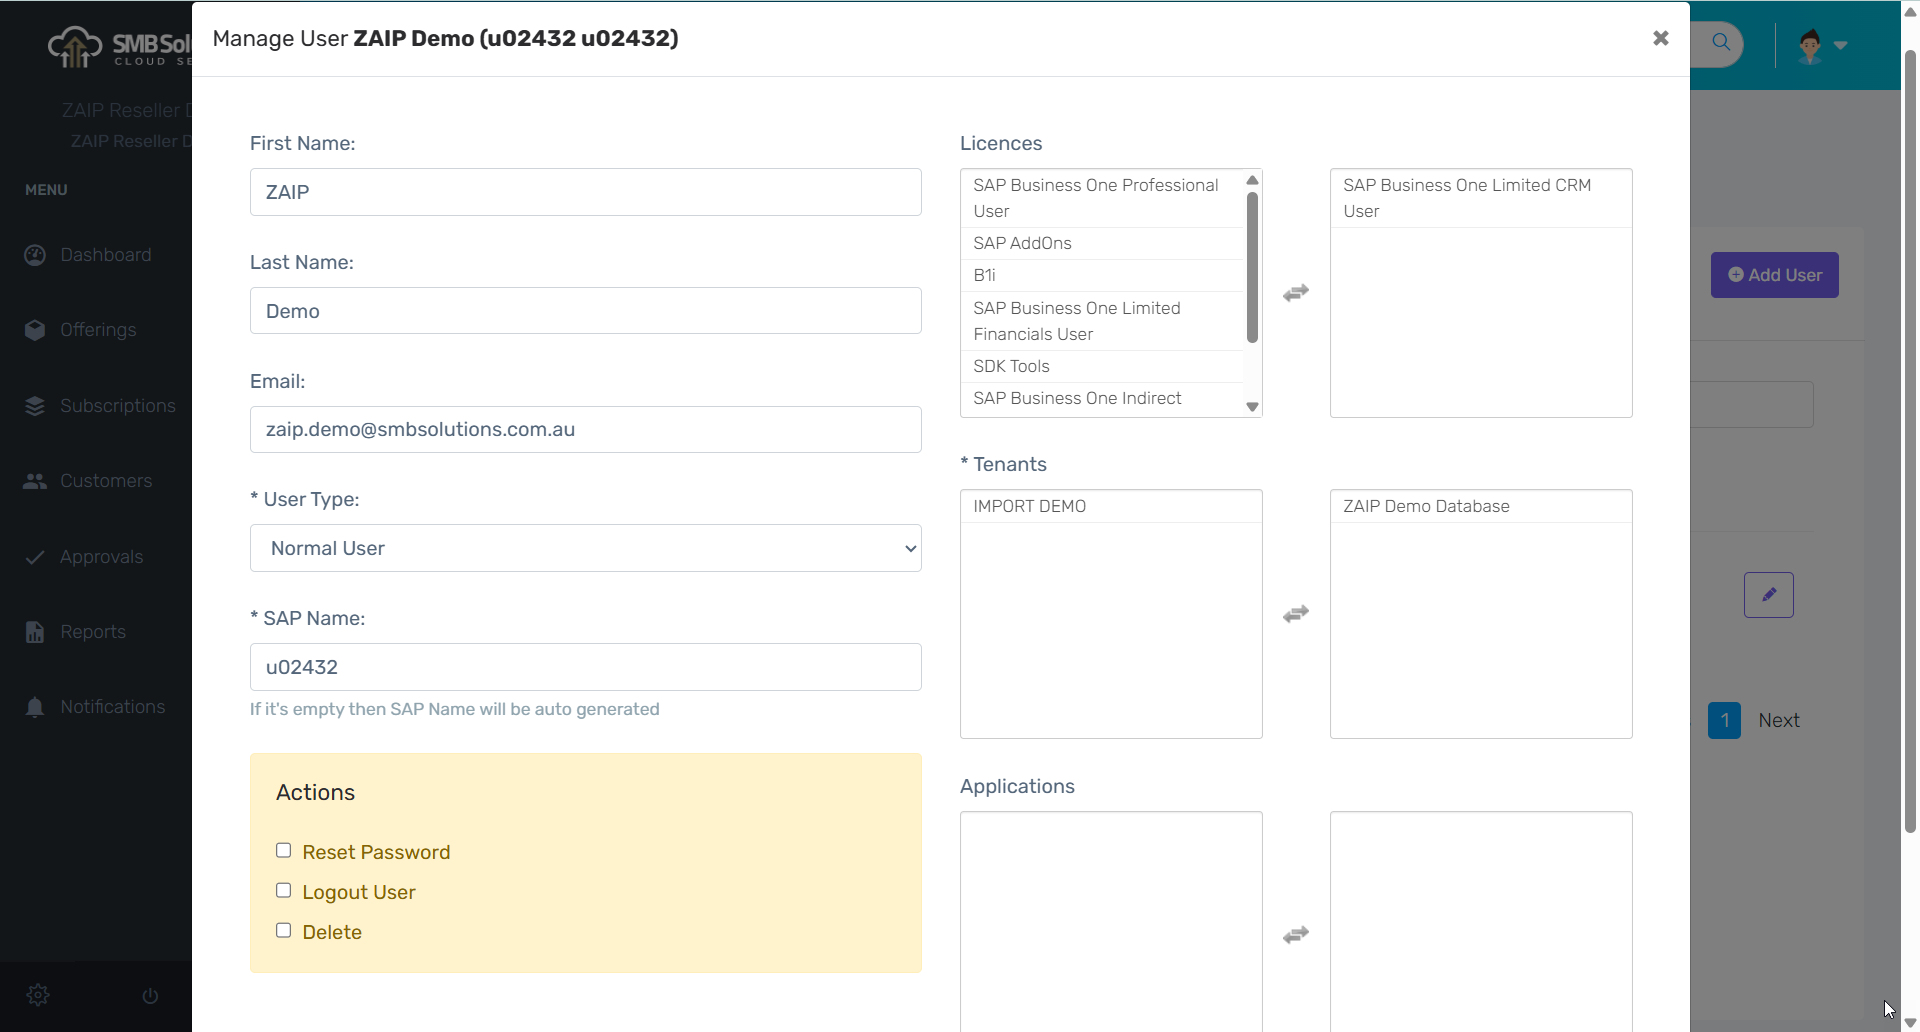Image resolution: width=1920 pixels, height=1032 pixels.
Task: Click the First Name input field
Action: (586, 192)
